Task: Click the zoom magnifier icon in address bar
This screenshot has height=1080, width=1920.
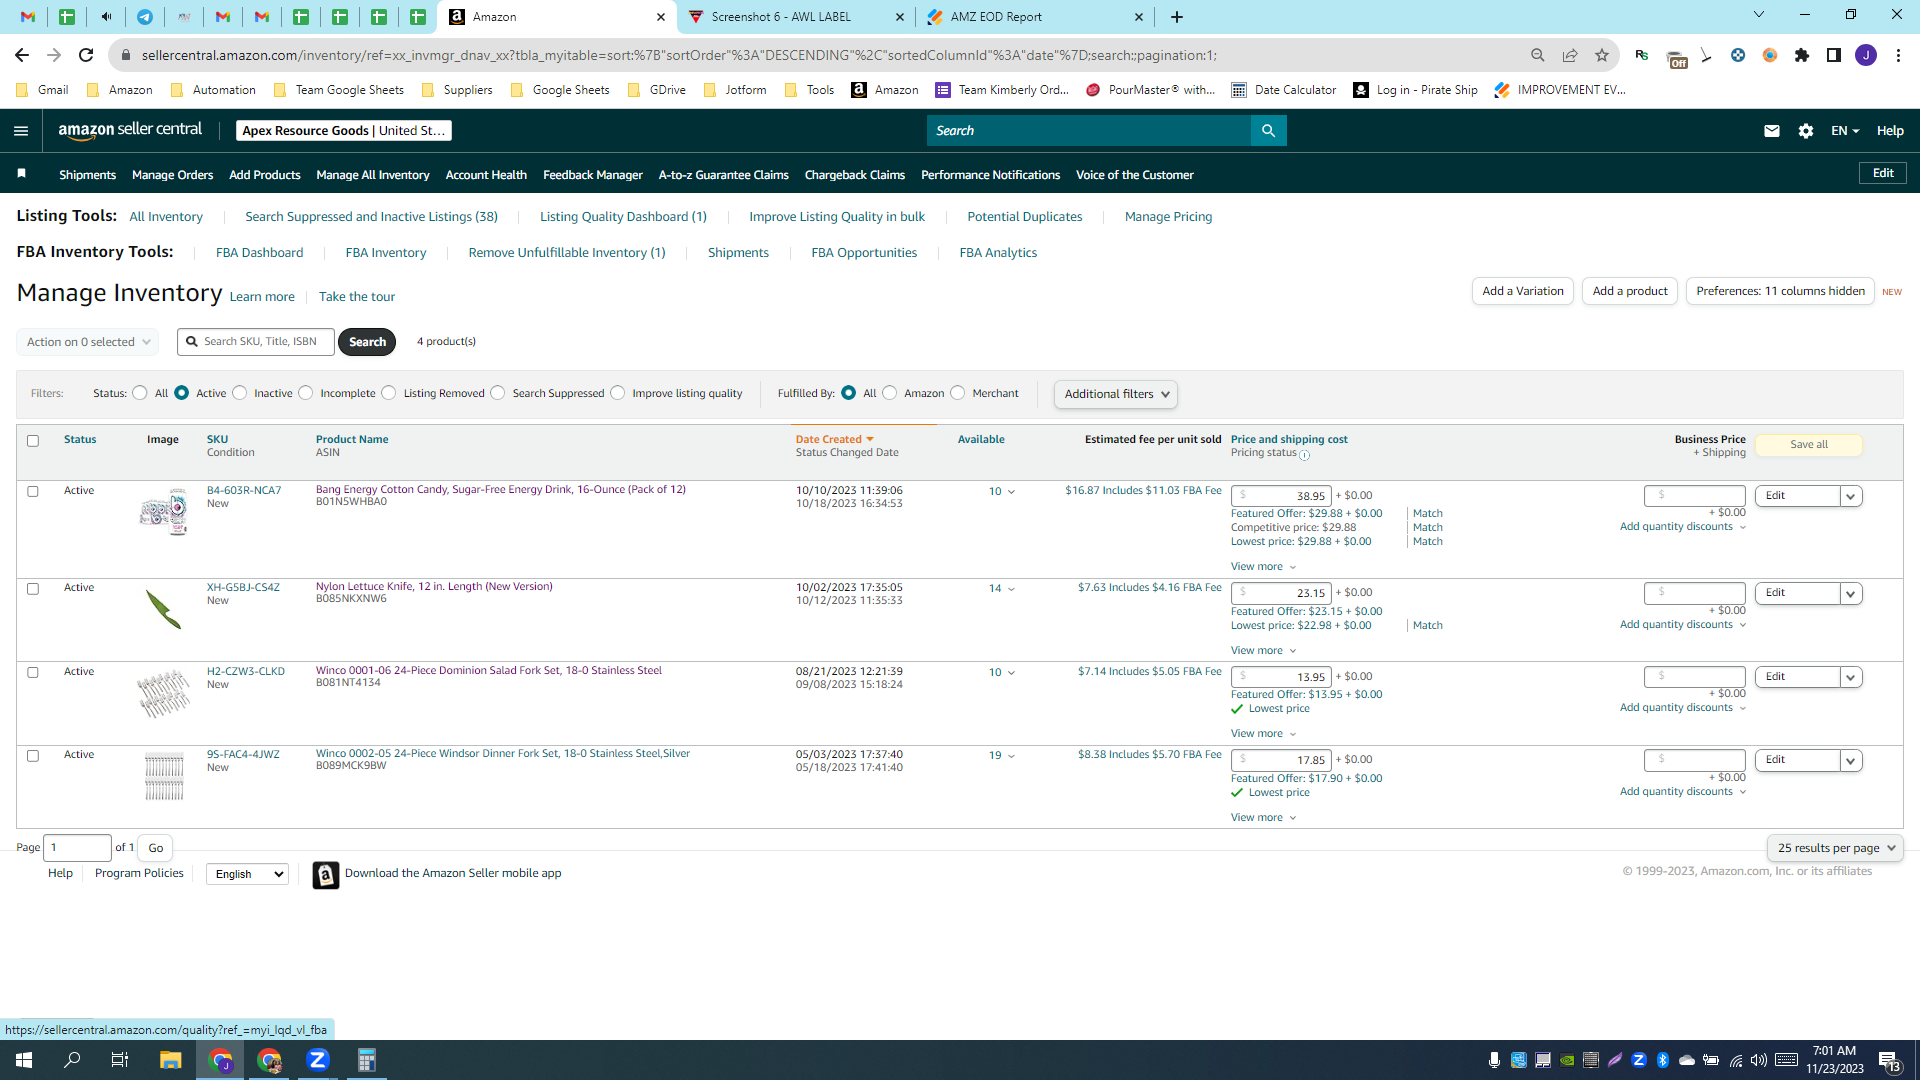Action: tap(1538, 55)
